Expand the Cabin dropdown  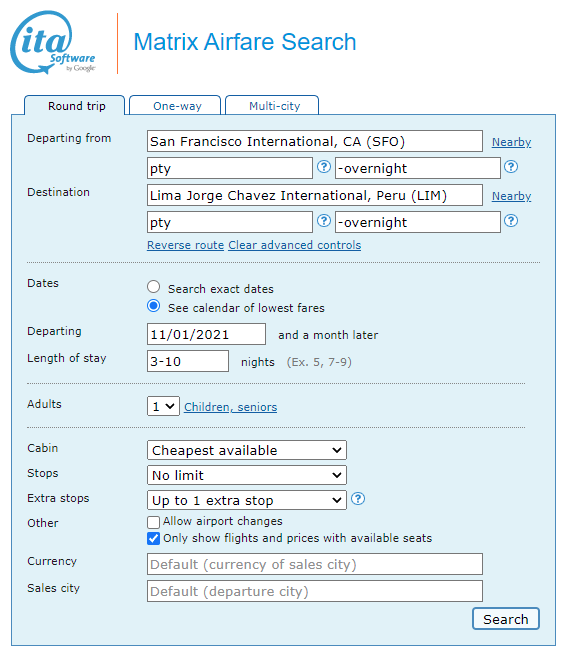click(x=247, y=450)
